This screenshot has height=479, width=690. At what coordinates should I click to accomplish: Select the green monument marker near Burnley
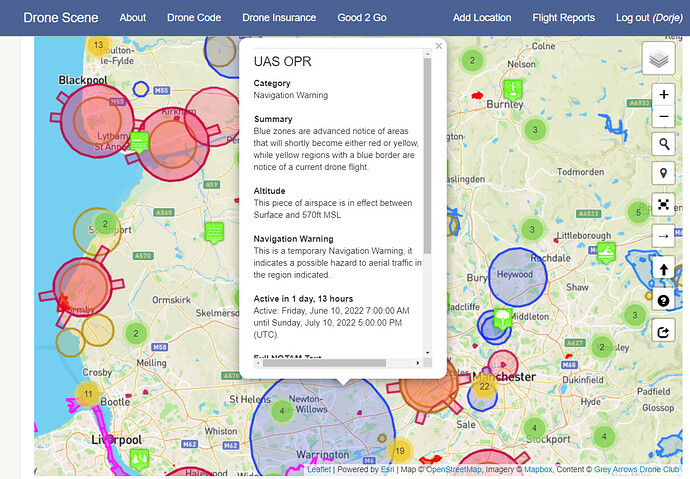point(512,89)
